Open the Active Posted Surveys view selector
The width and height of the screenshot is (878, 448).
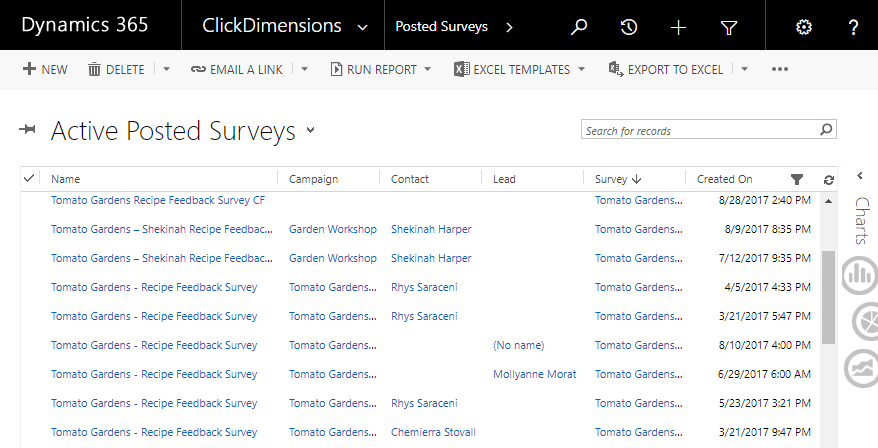click(x=311, y=130)
